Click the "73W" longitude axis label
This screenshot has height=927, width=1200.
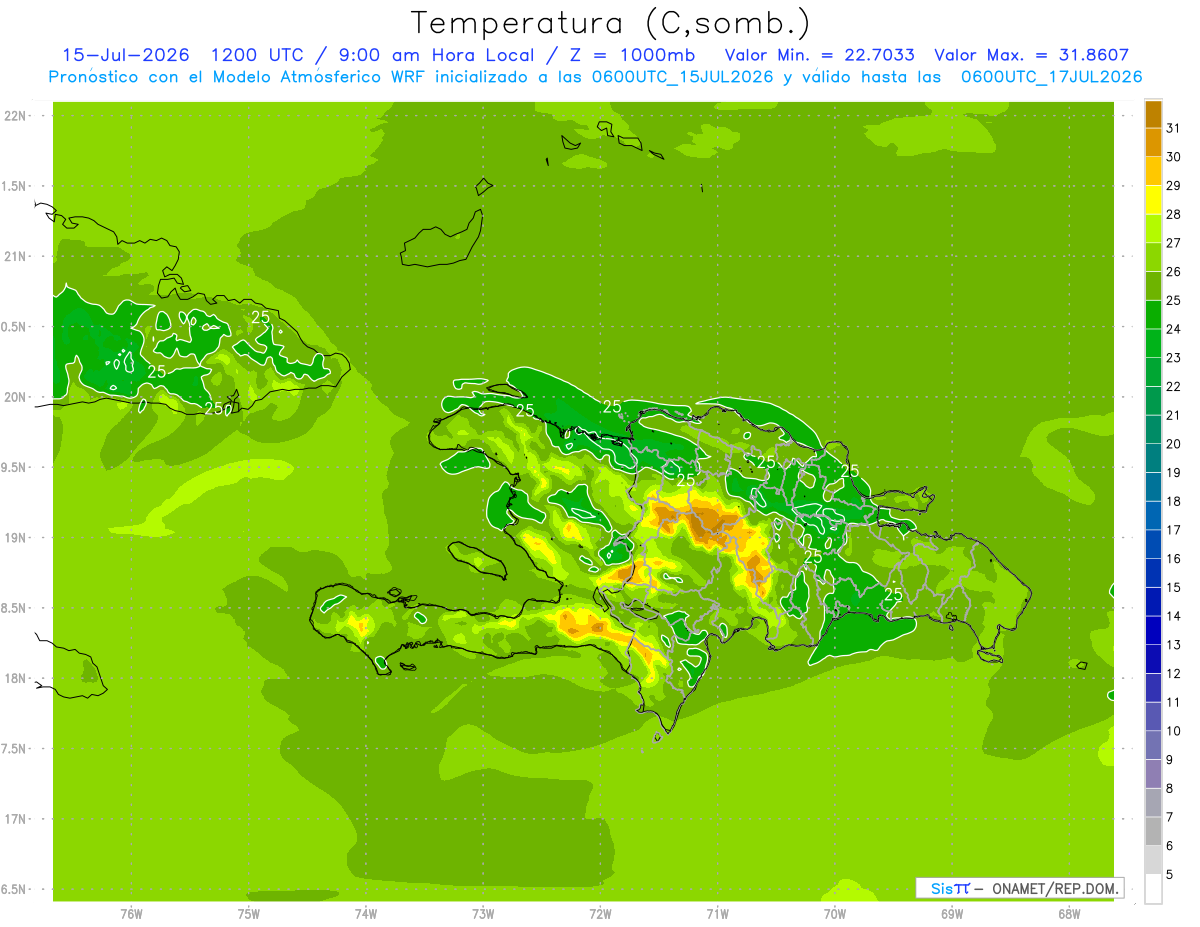click(x=483, y=914)
